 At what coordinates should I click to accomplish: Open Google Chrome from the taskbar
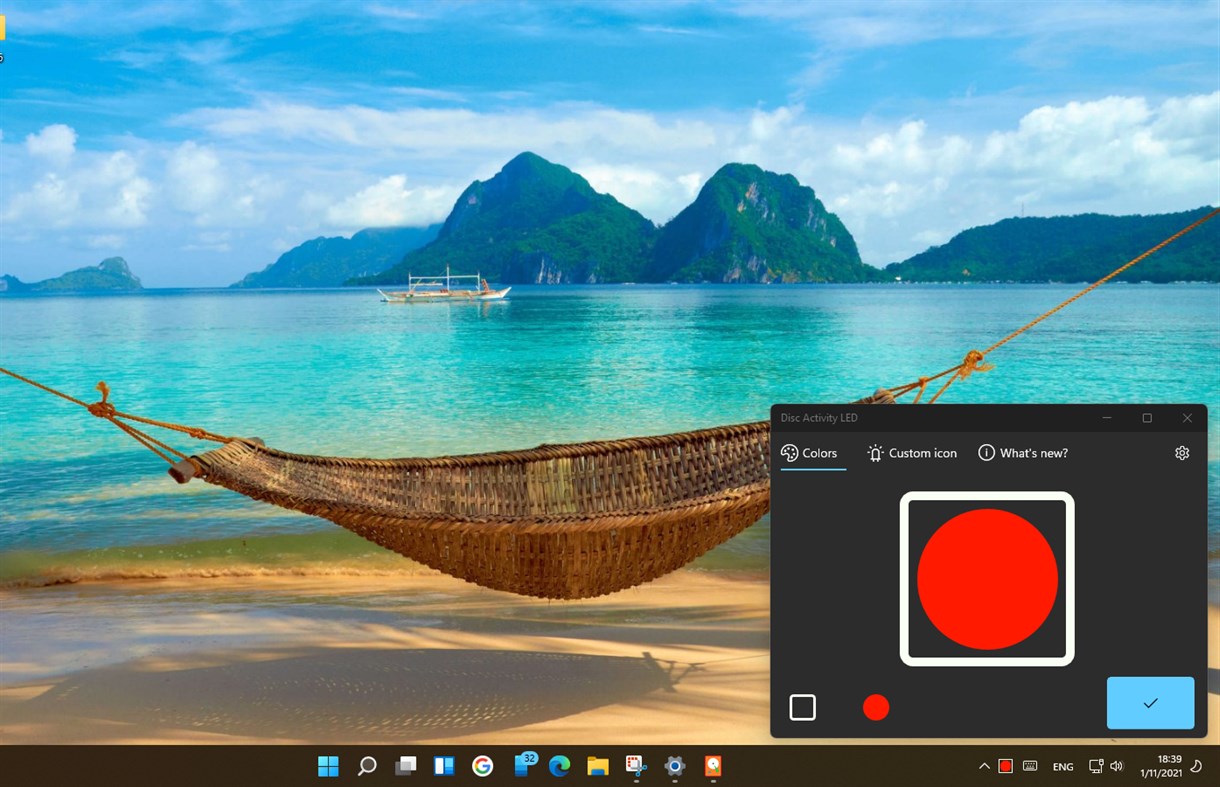[483, 767]
